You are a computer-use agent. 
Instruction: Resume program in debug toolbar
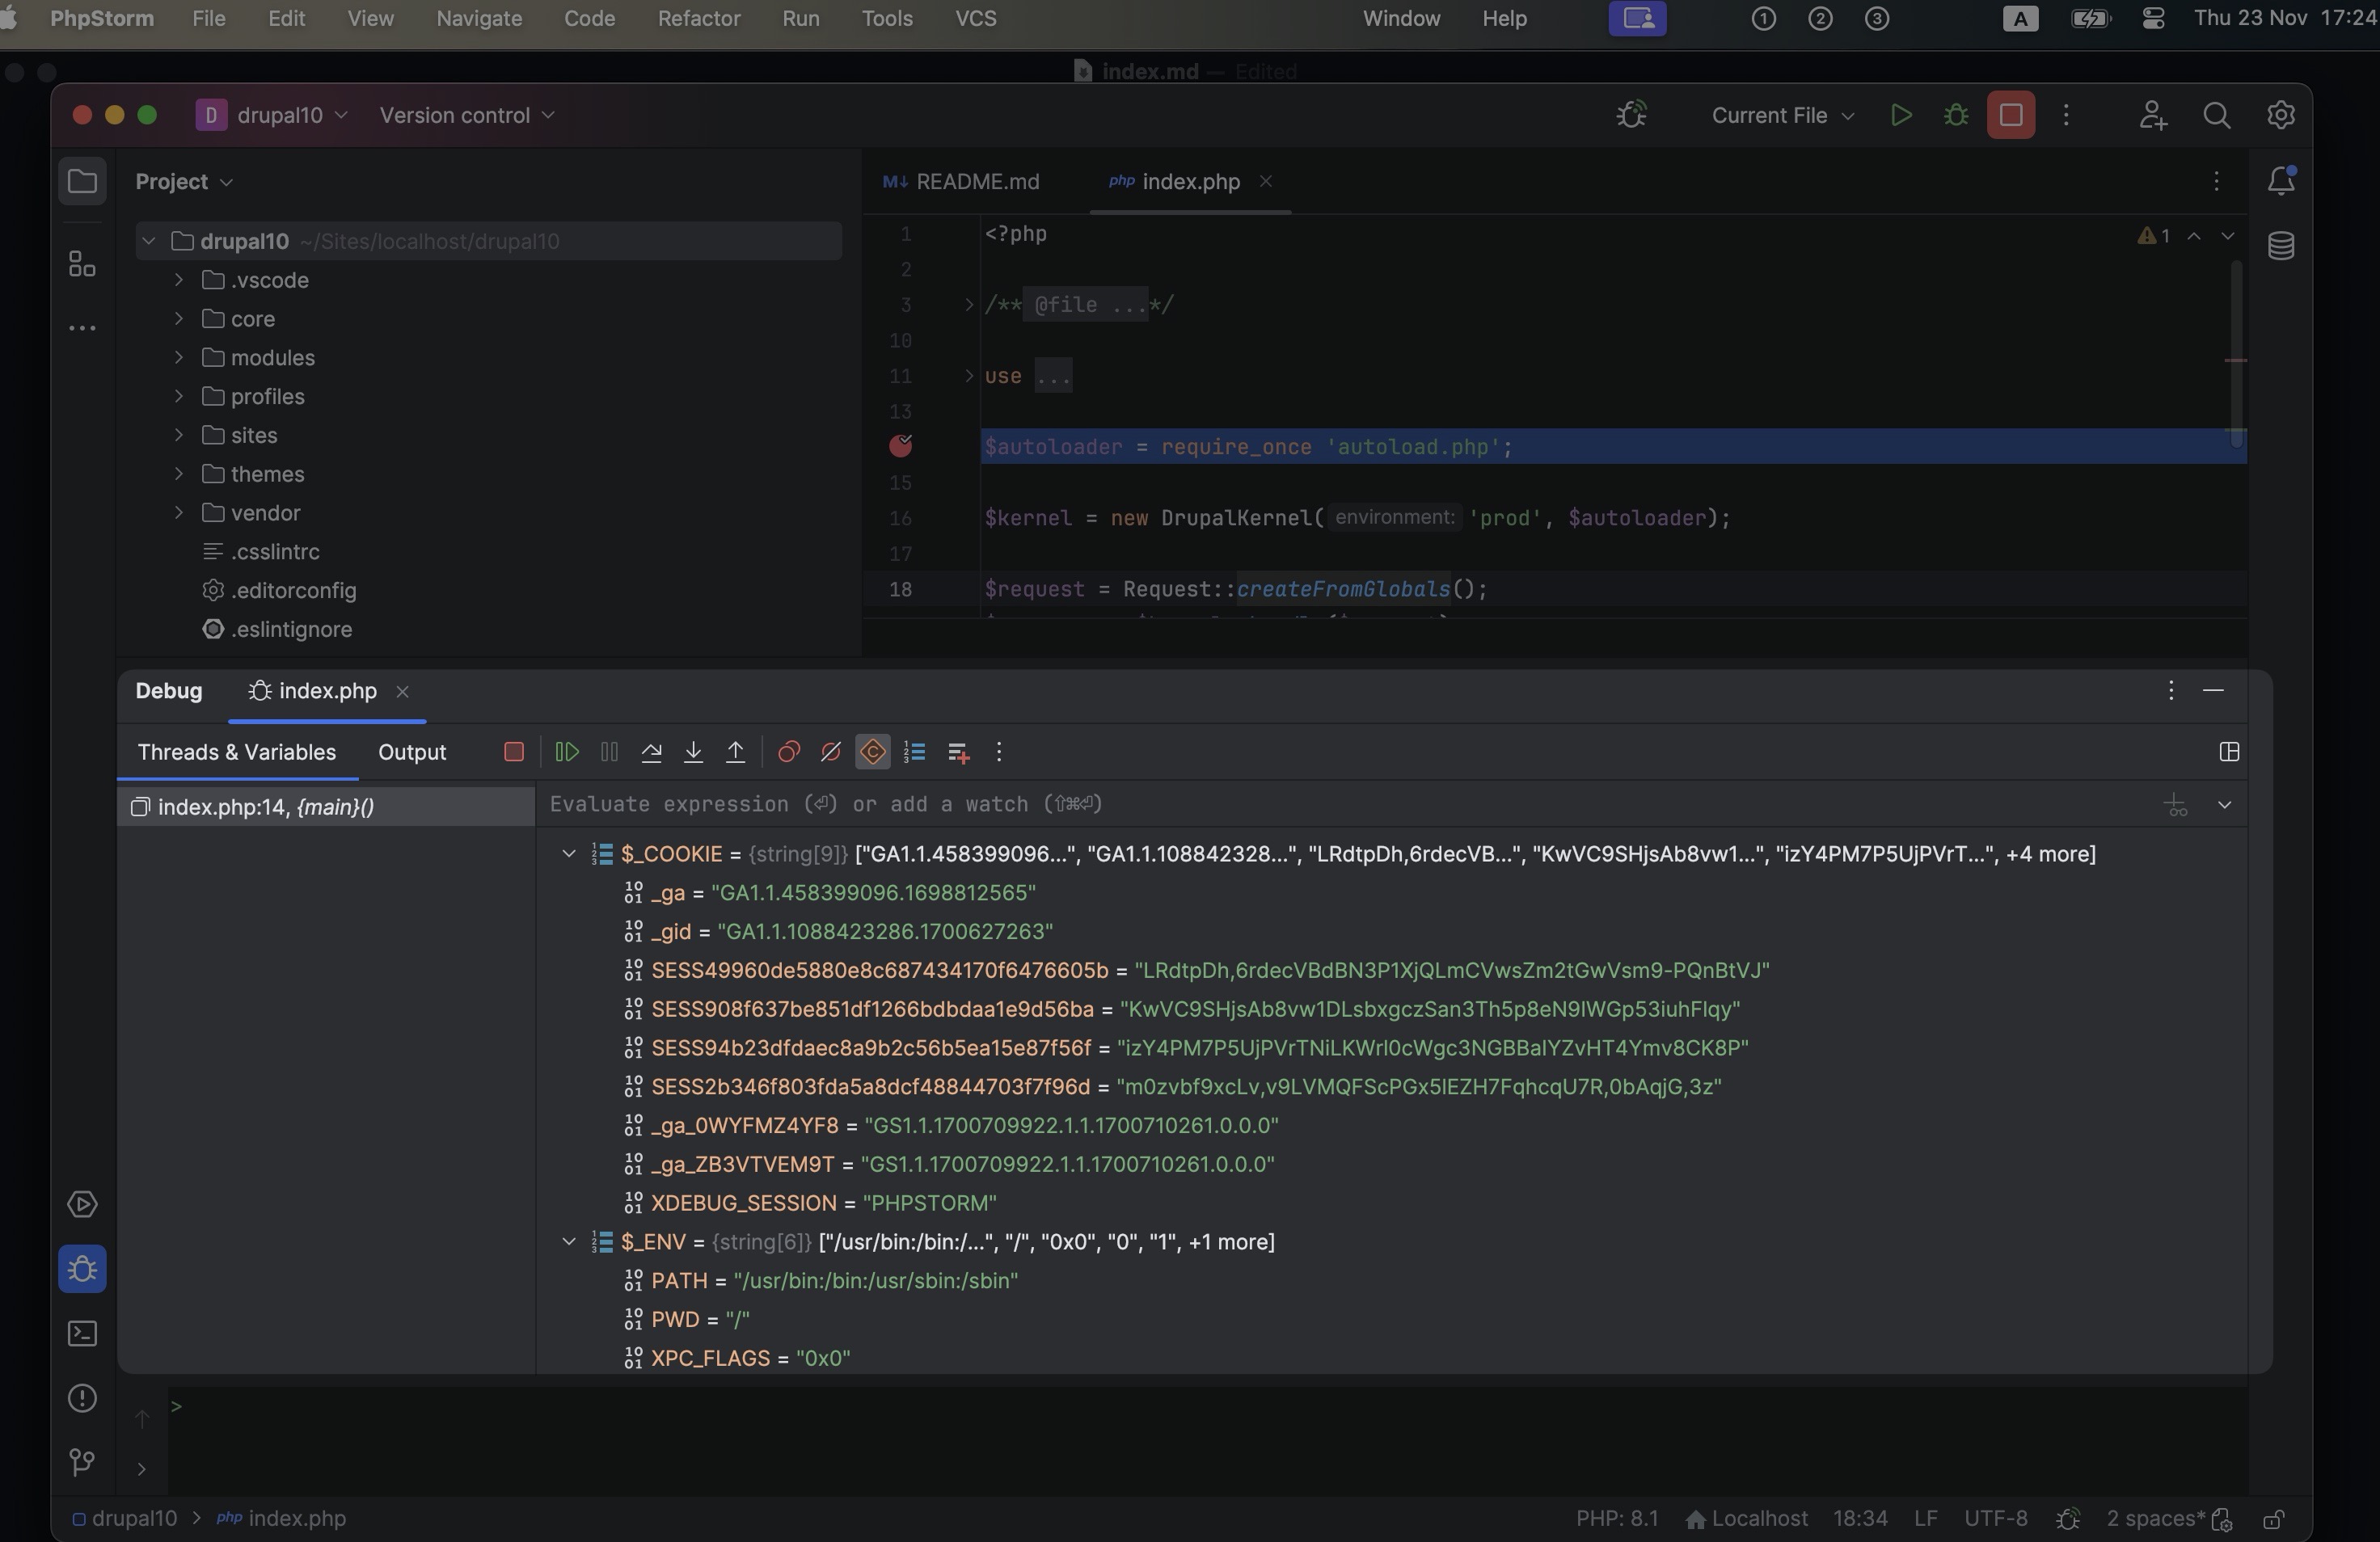click(x=567, y=752)
